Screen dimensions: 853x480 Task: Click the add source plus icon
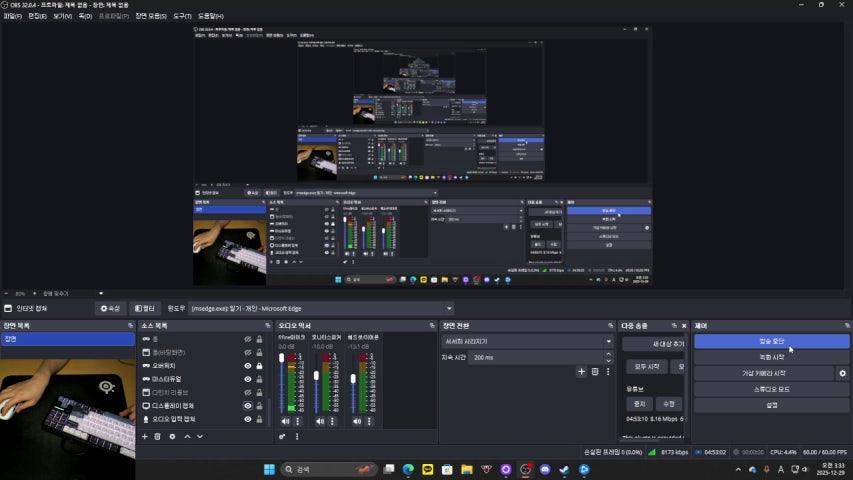tap(145, 436)
